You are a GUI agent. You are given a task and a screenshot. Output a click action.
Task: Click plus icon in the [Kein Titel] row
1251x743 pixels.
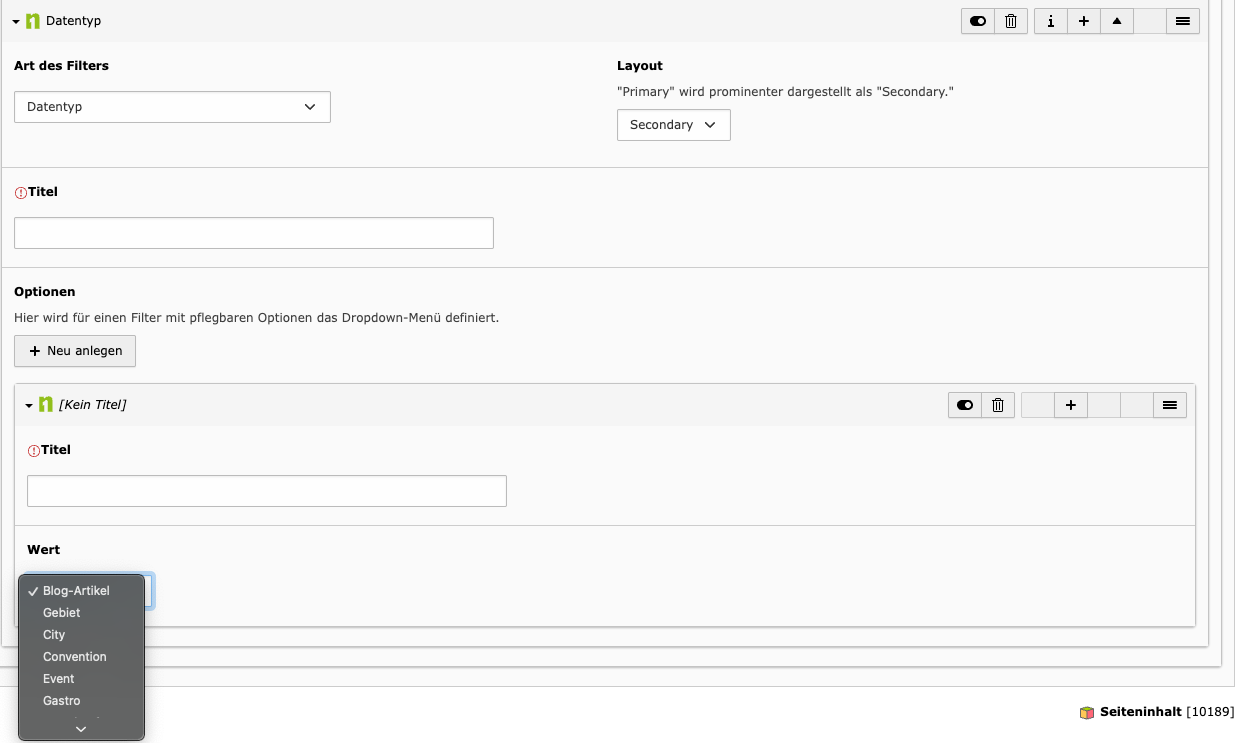click(x=1070, y=405)
